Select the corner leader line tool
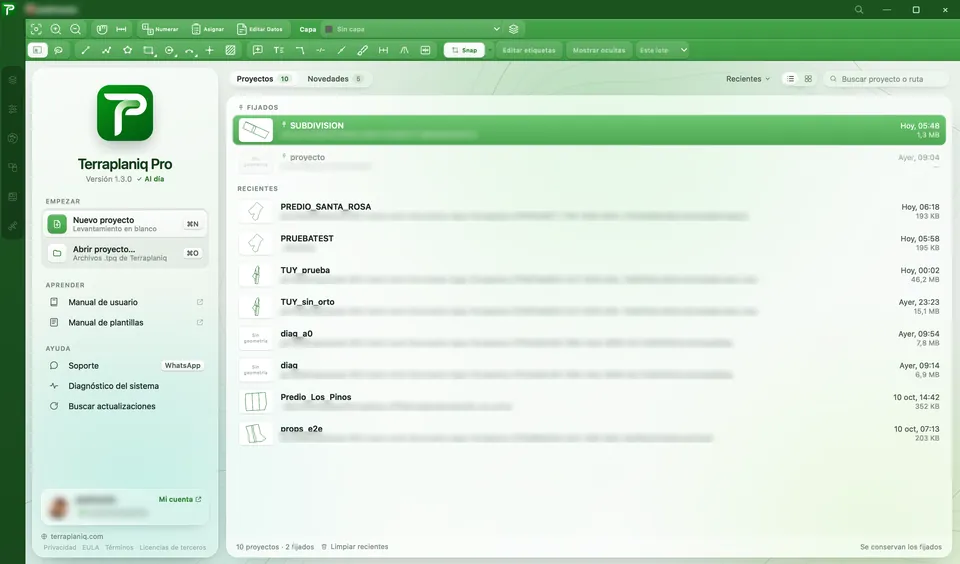Image resolution: width=960 pixels, height=564 pixels. (300, 50)
